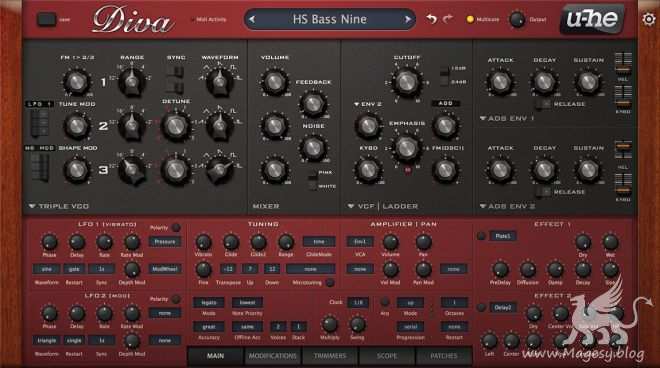This screenshot has width=660, height=368.
Task: Click the oscillator 2 Waveform selector knob
Action: (x=219, y=125)
